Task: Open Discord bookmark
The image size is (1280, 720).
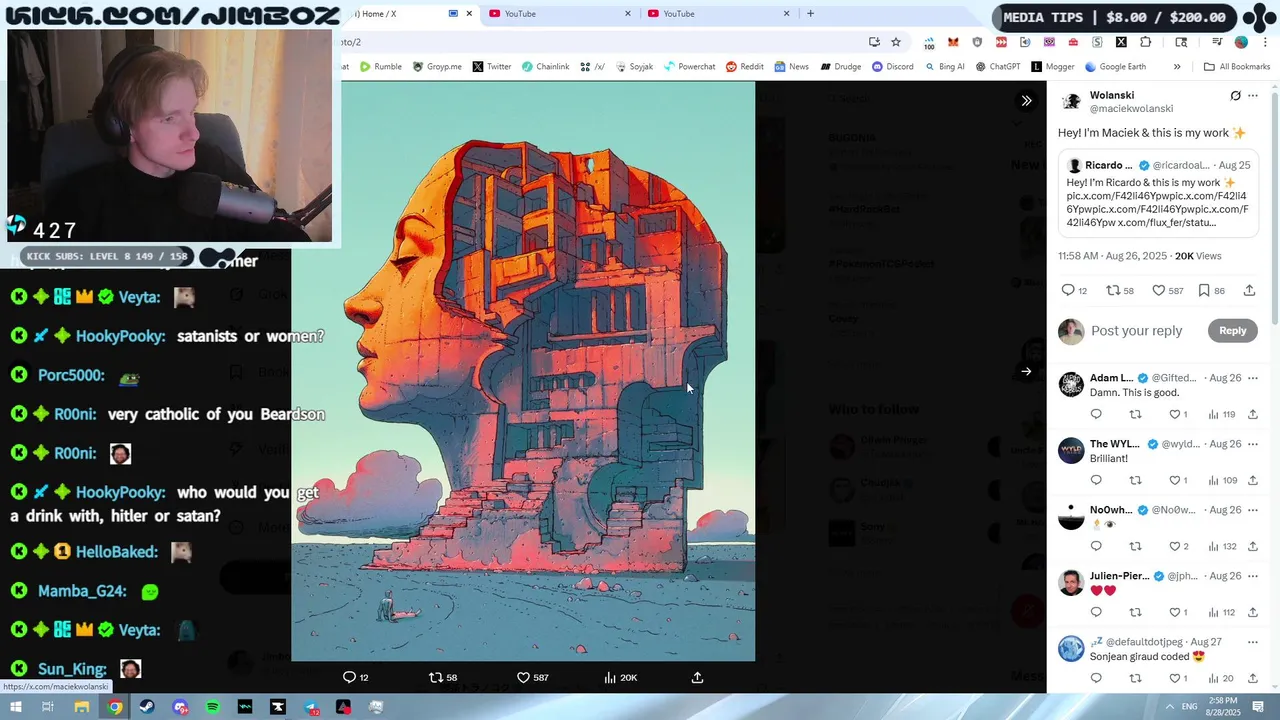Action: click(892, 67)
